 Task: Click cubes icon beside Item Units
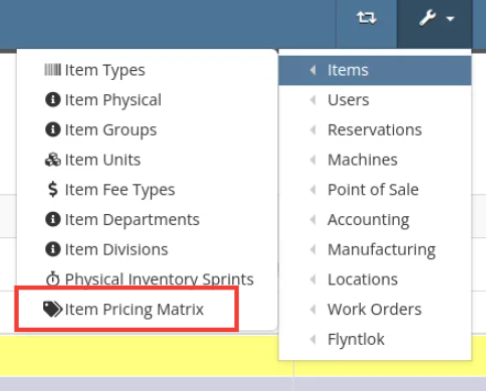tap(53, 160)
